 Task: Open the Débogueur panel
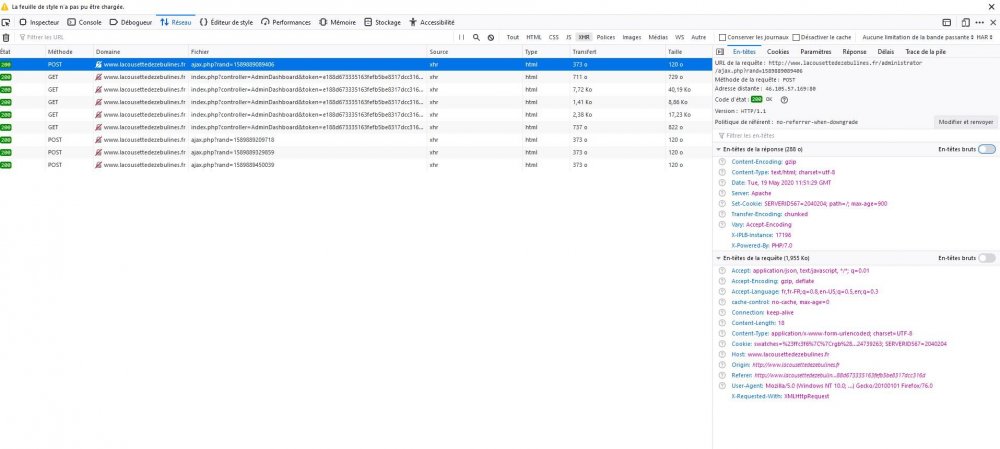coord(131,22)
